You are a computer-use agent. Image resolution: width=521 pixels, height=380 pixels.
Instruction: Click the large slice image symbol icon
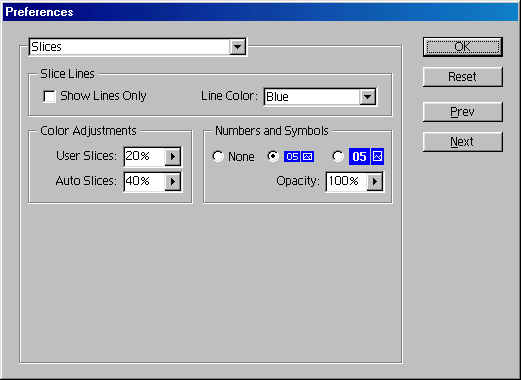(x=378, y=156)
